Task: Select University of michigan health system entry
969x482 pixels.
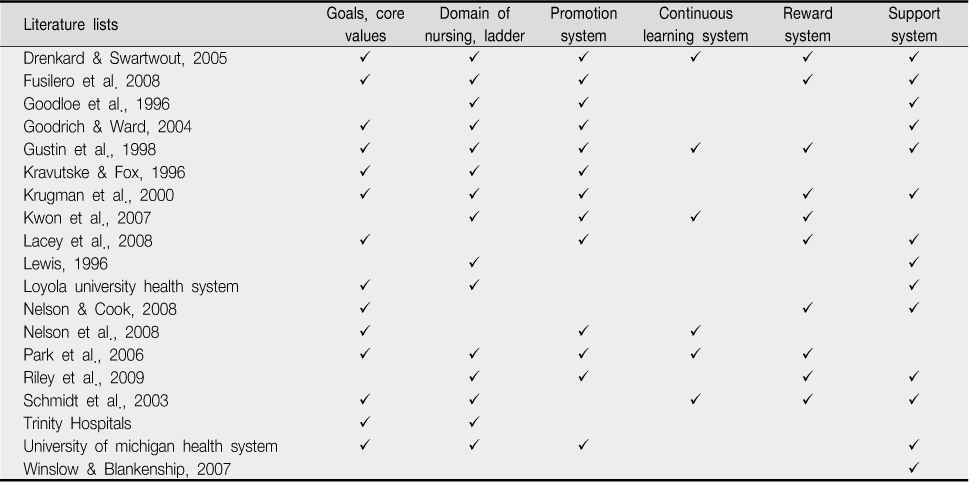Action: tap(150, 446)
